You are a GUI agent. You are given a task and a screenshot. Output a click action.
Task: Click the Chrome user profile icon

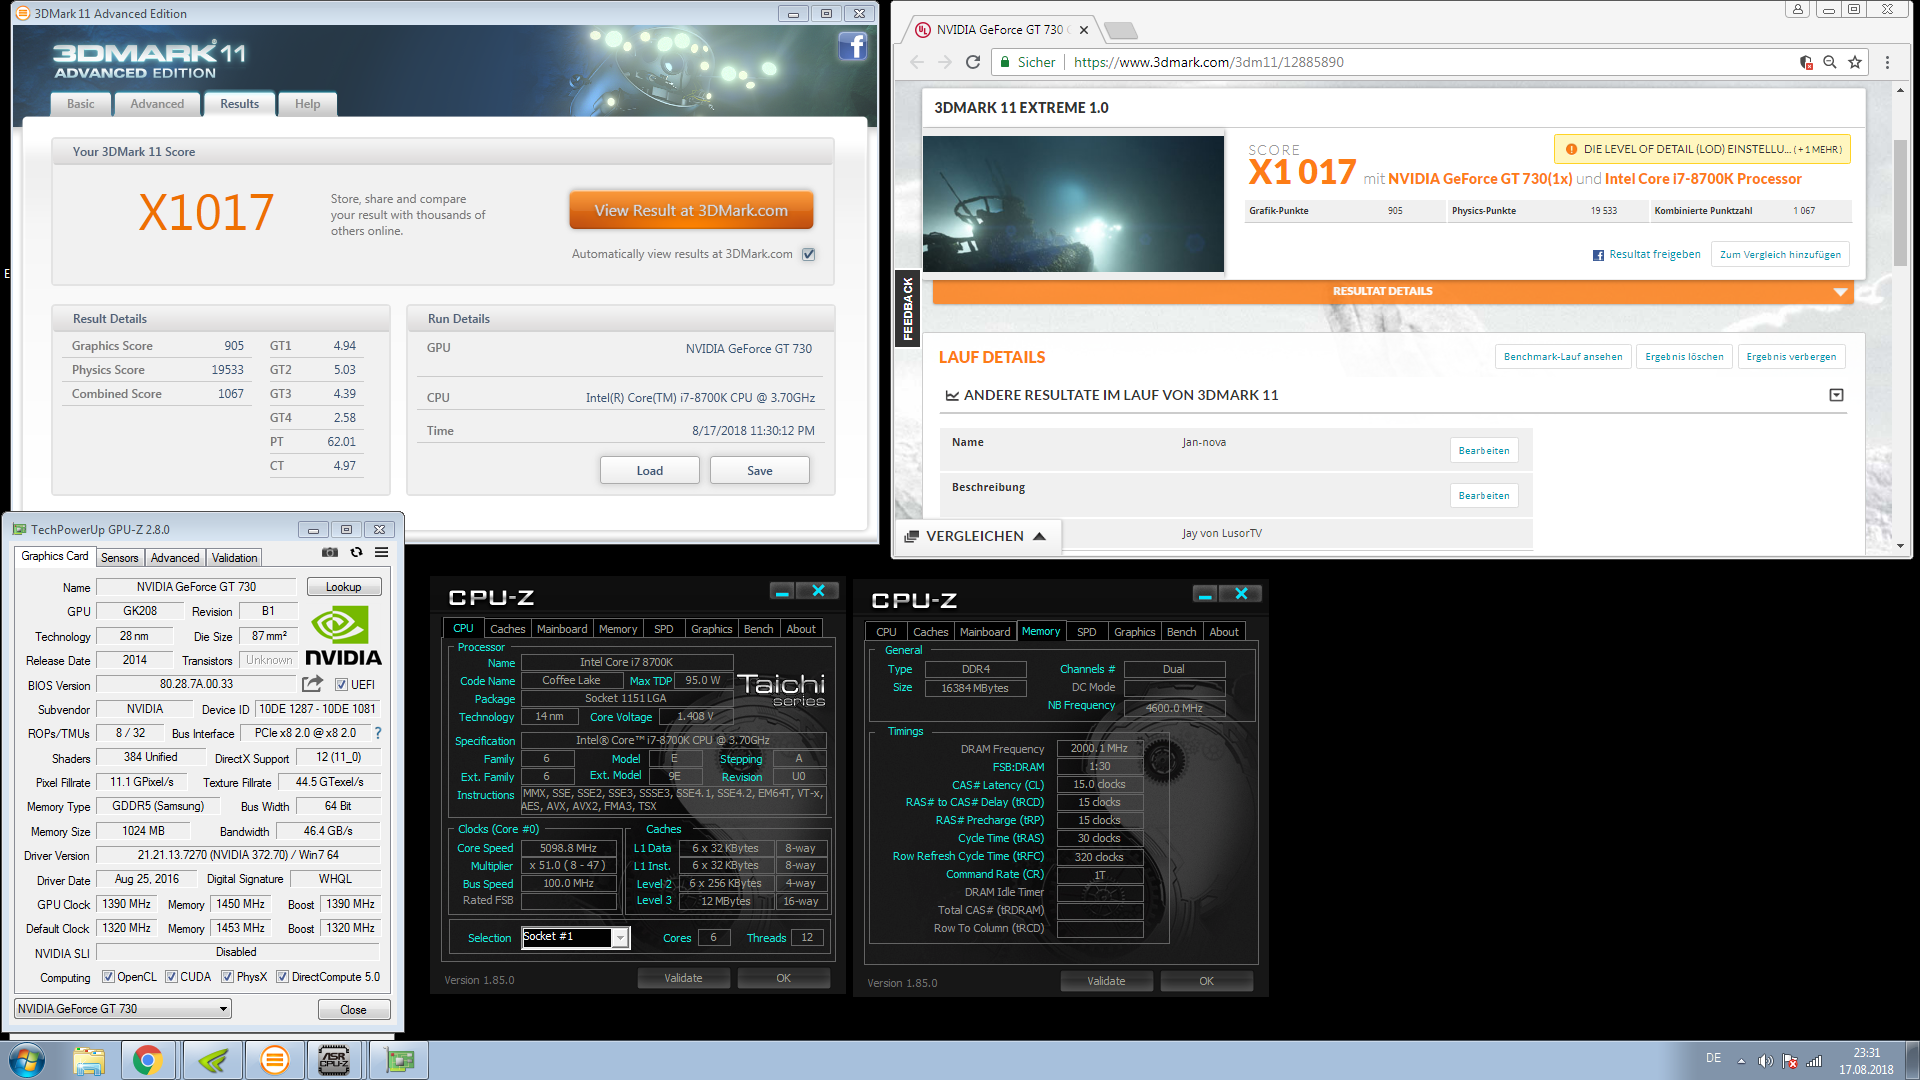pyautogui.click(x=1798, y=9)
